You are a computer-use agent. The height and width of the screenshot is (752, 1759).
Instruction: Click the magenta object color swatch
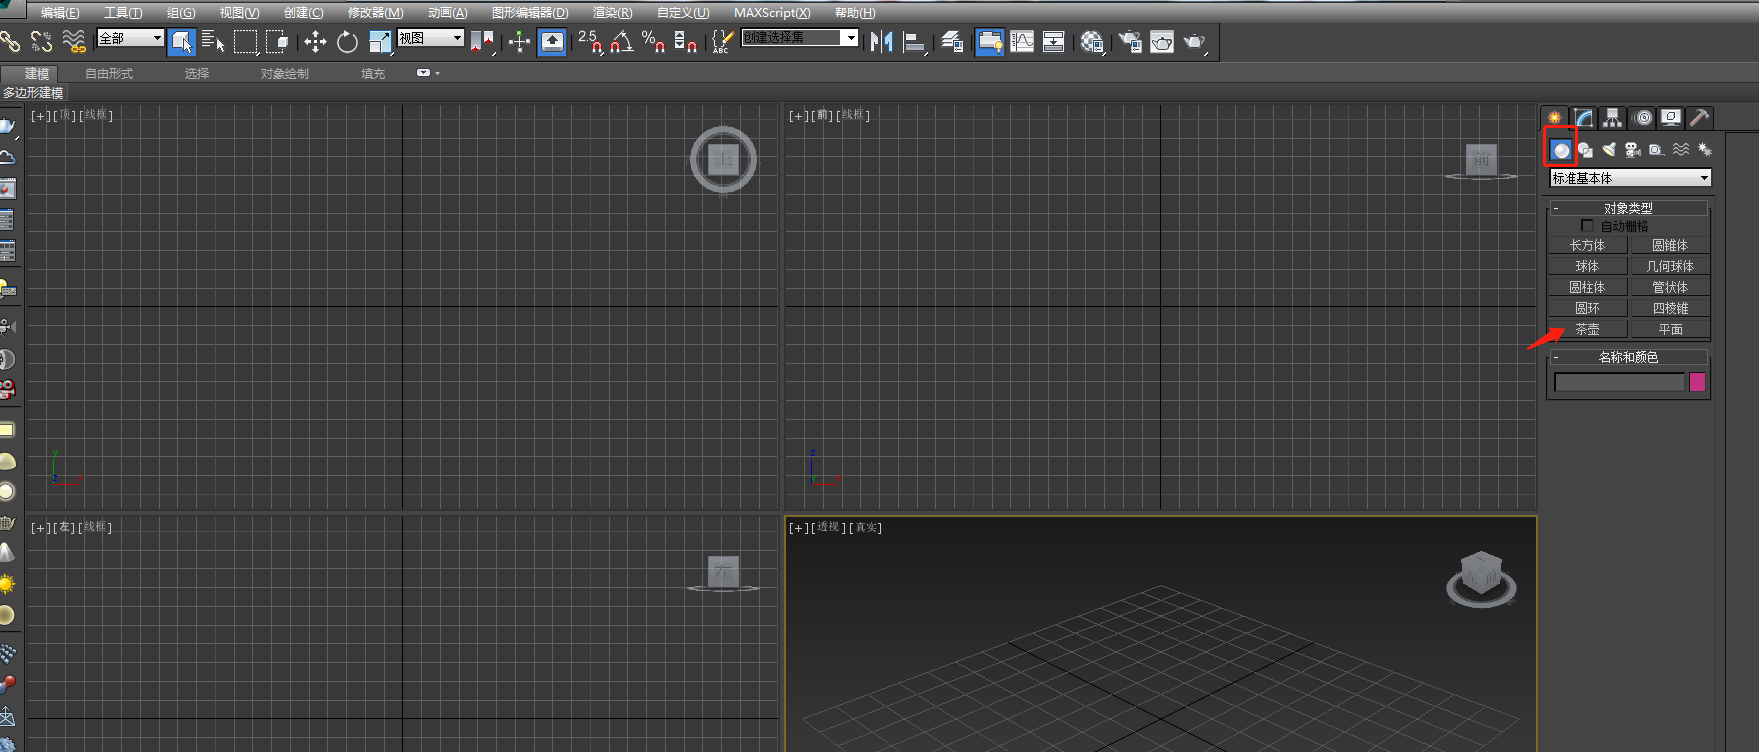click(x=1697, y=382)
